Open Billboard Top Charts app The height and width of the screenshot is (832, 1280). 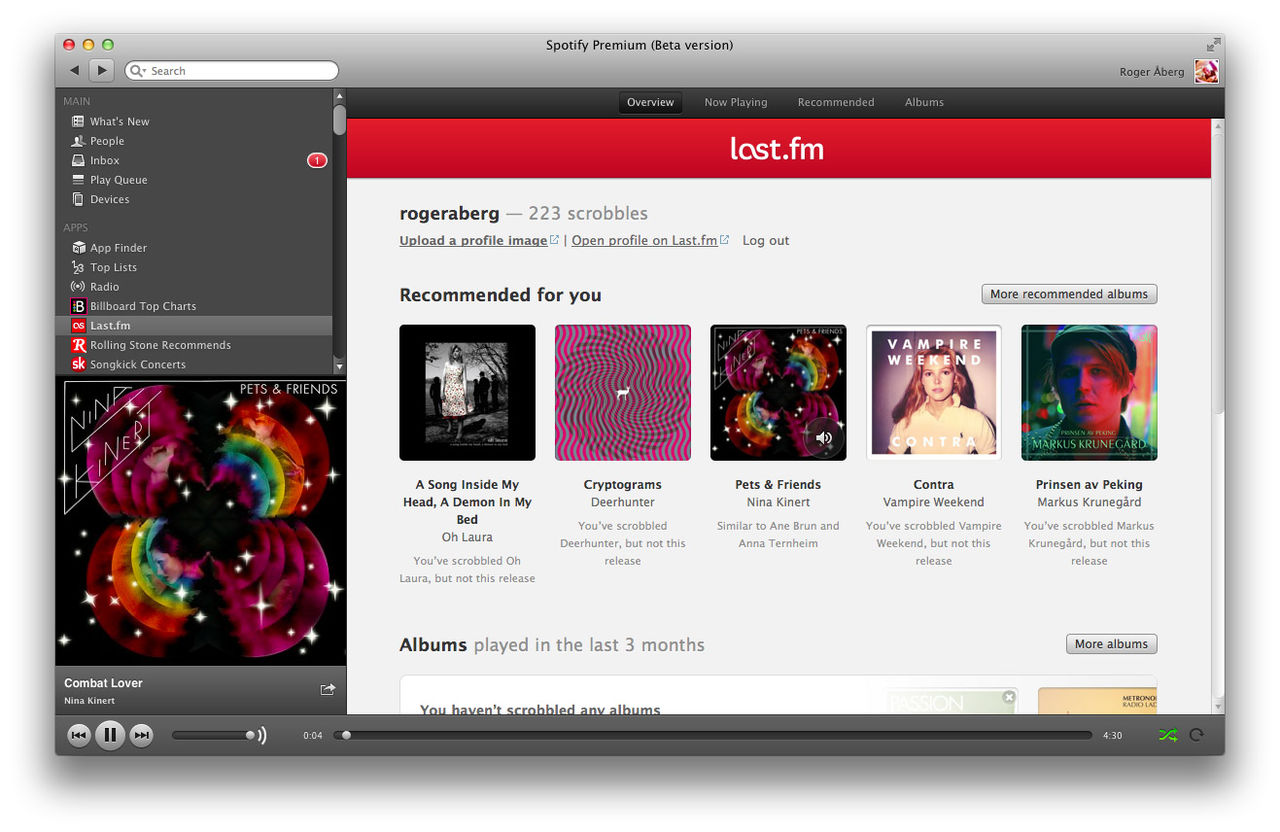(x=142, y=306)
